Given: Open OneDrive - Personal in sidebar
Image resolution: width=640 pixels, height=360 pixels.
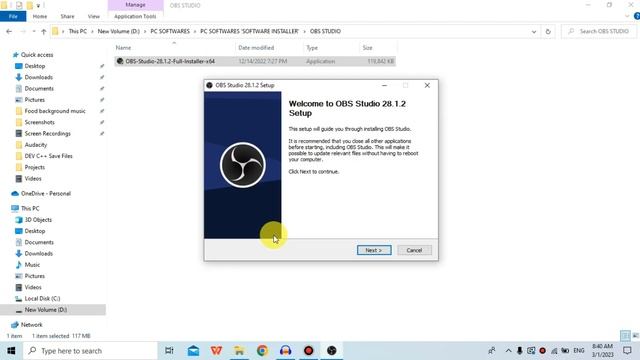Looking at the screenshot, I should [x=45, y=193].
